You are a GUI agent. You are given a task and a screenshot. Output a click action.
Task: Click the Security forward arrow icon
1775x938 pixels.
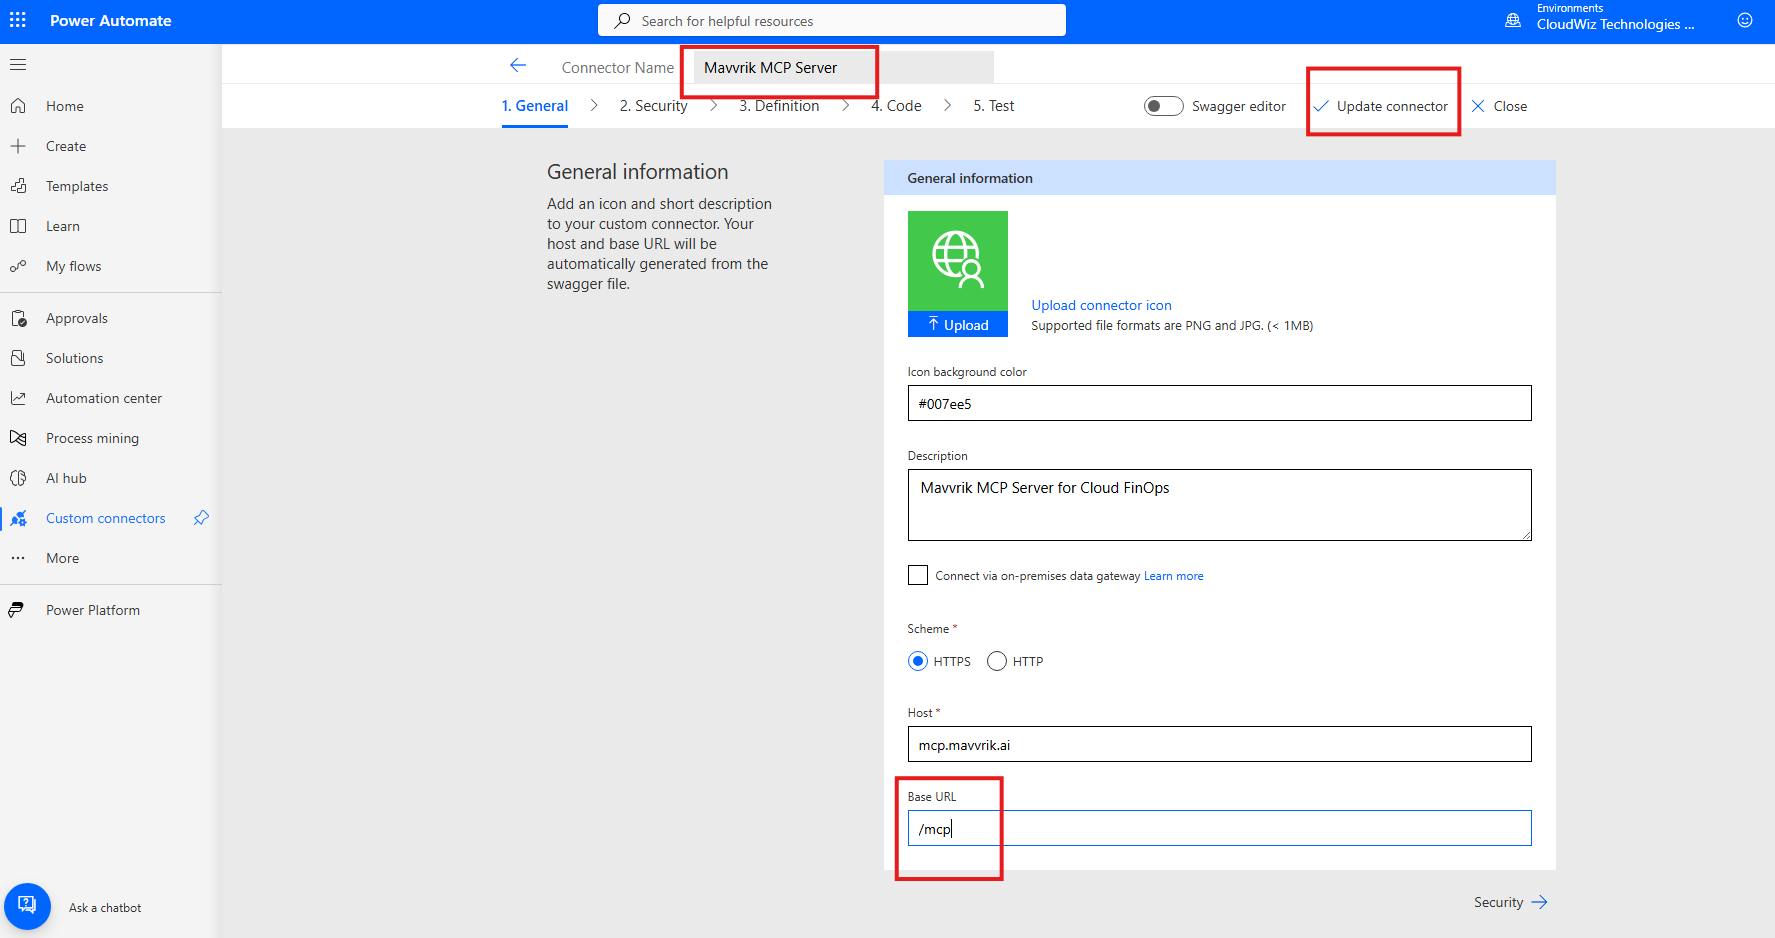1540,902
